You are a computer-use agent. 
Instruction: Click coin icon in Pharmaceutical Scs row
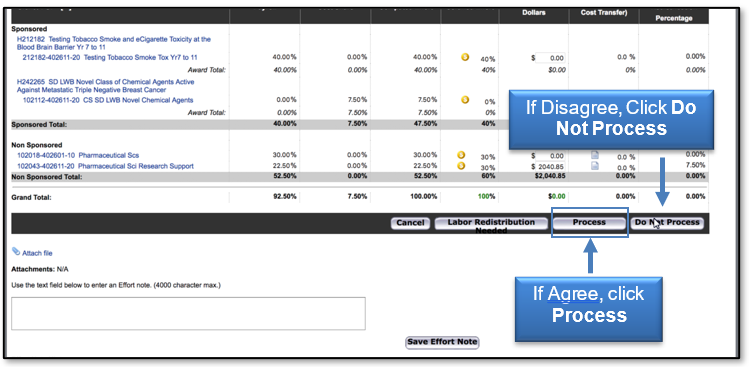point(461,155)
